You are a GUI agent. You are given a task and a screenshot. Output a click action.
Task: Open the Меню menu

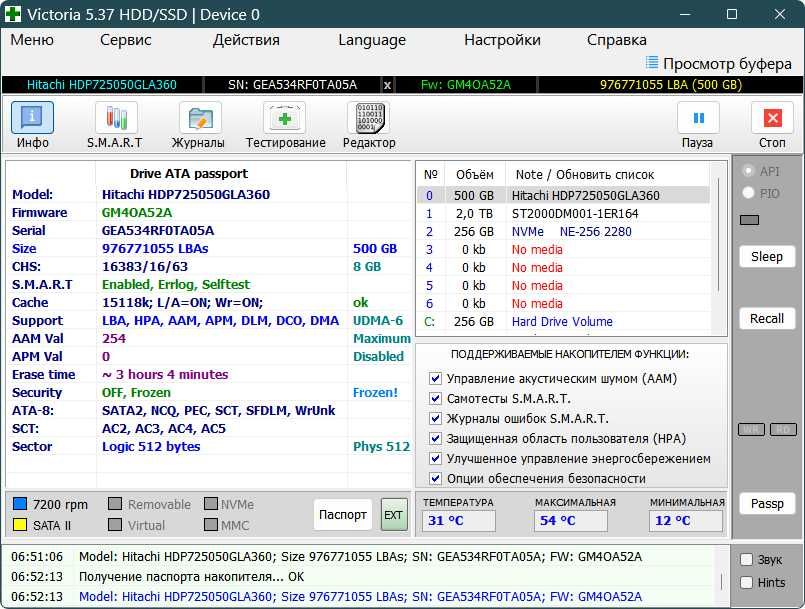32,40
